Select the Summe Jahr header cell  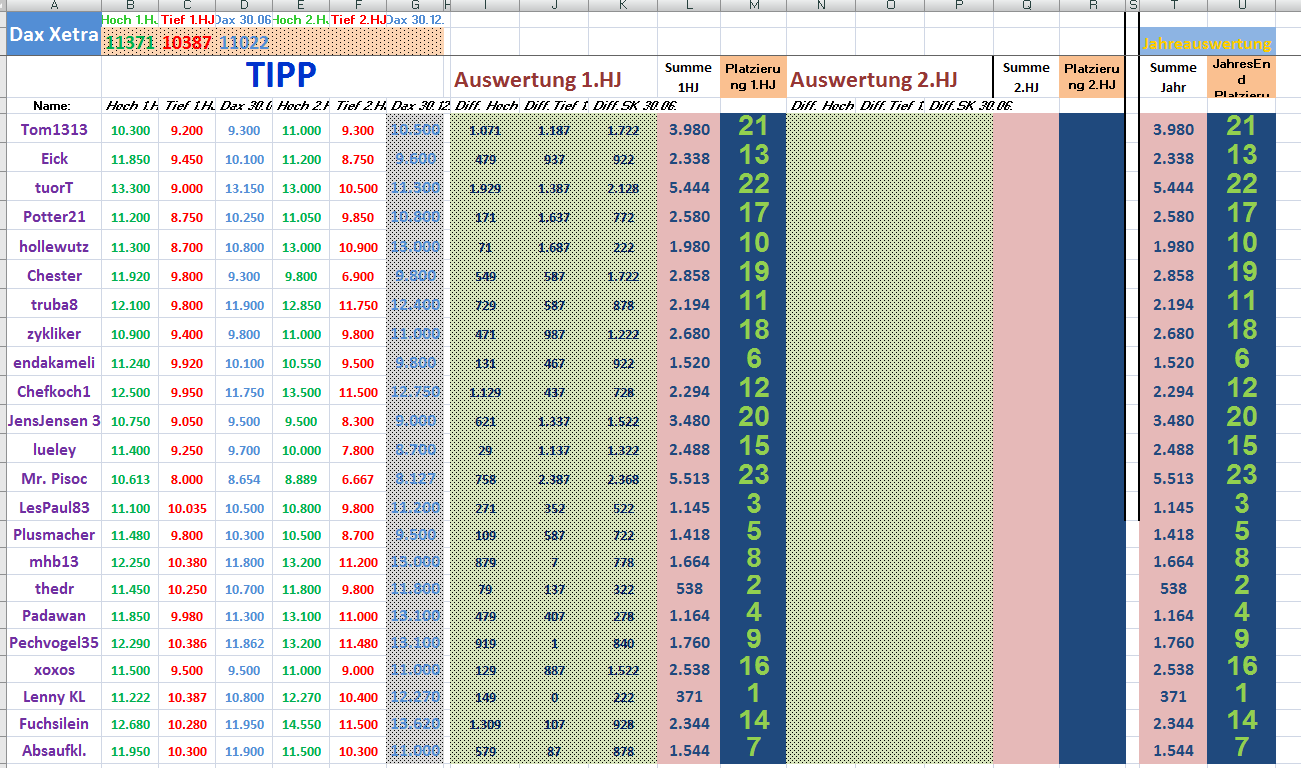tap(1172, 75)
